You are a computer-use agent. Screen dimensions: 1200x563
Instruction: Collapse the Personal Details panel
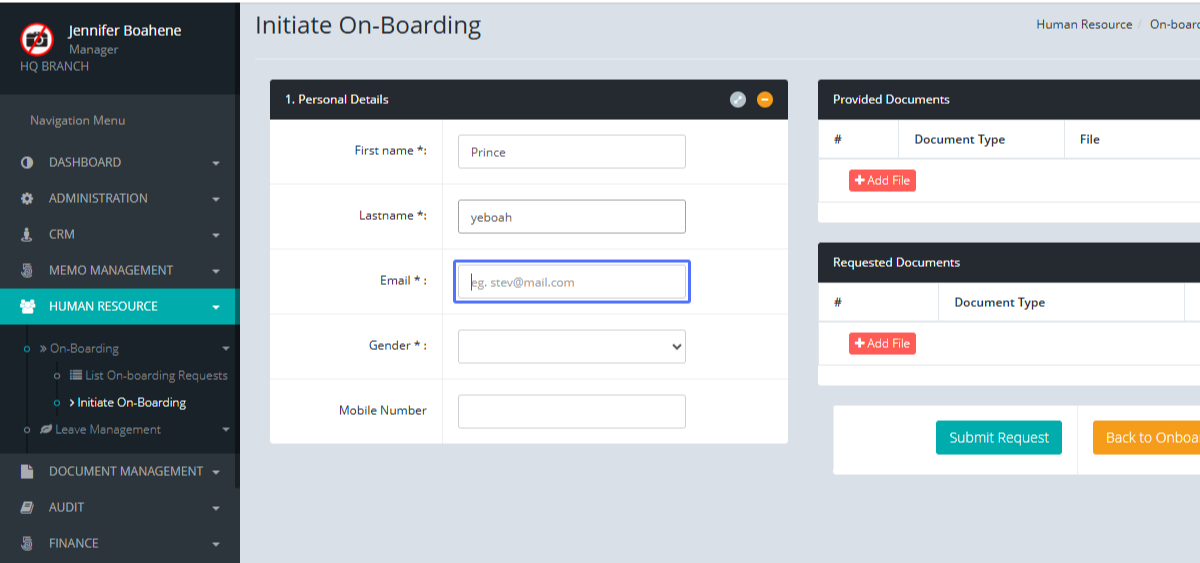click(x=765, y=99)
